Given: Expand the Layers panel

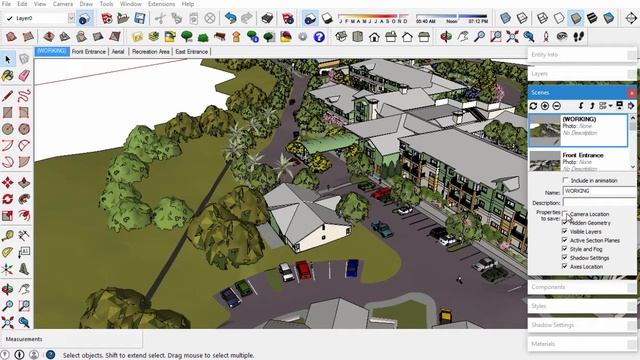Looking at the screenshot, I should pyautogui.click(x=582, y=73).
